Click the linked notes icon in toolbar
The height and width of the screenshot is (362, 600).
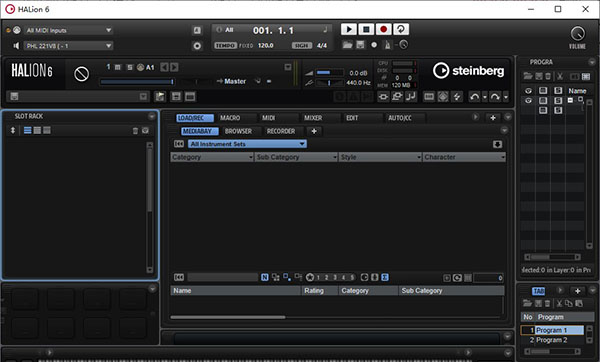[x=411, y=96]
